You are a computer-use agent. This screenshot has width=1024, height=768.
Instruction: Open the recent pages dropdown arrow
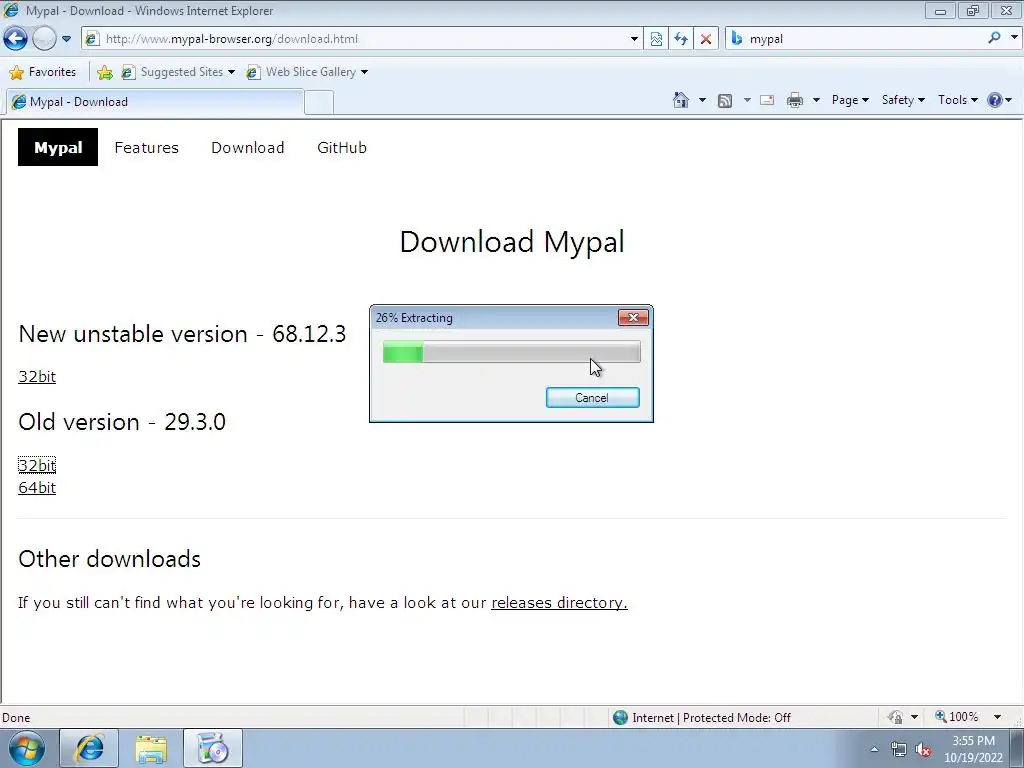point(67,39)
